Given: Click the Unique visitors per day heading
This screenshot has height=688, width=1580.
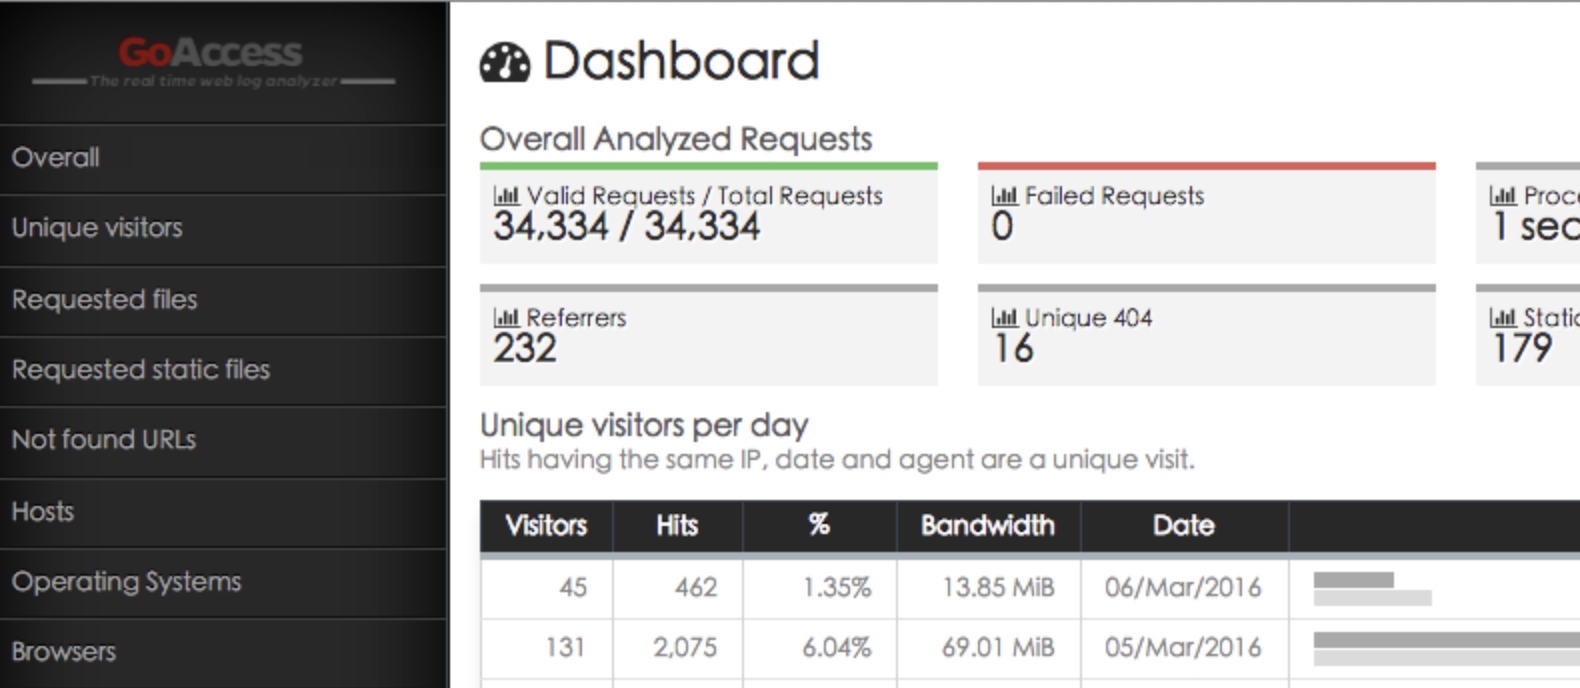Looking at the screenshot, I should coord(644,425).
